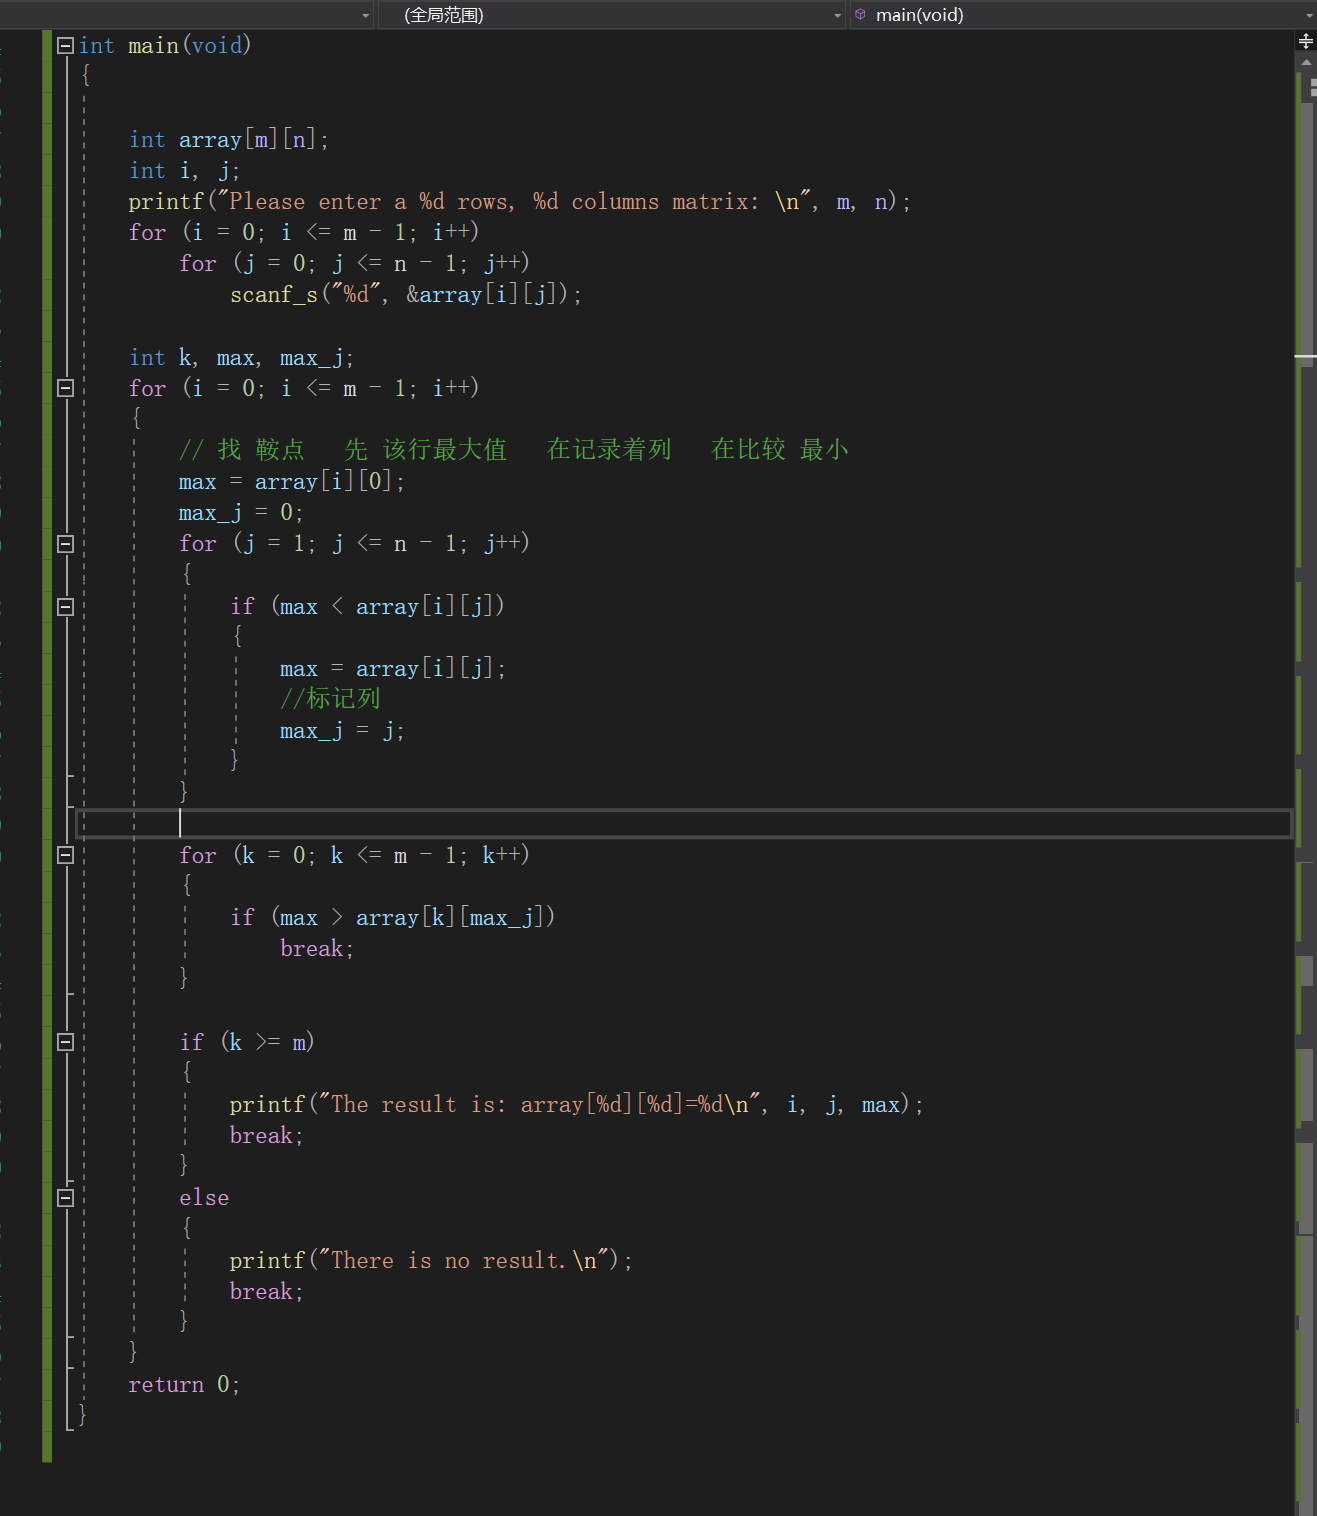Click the 'max_j = j;' statement

(342, 730)
